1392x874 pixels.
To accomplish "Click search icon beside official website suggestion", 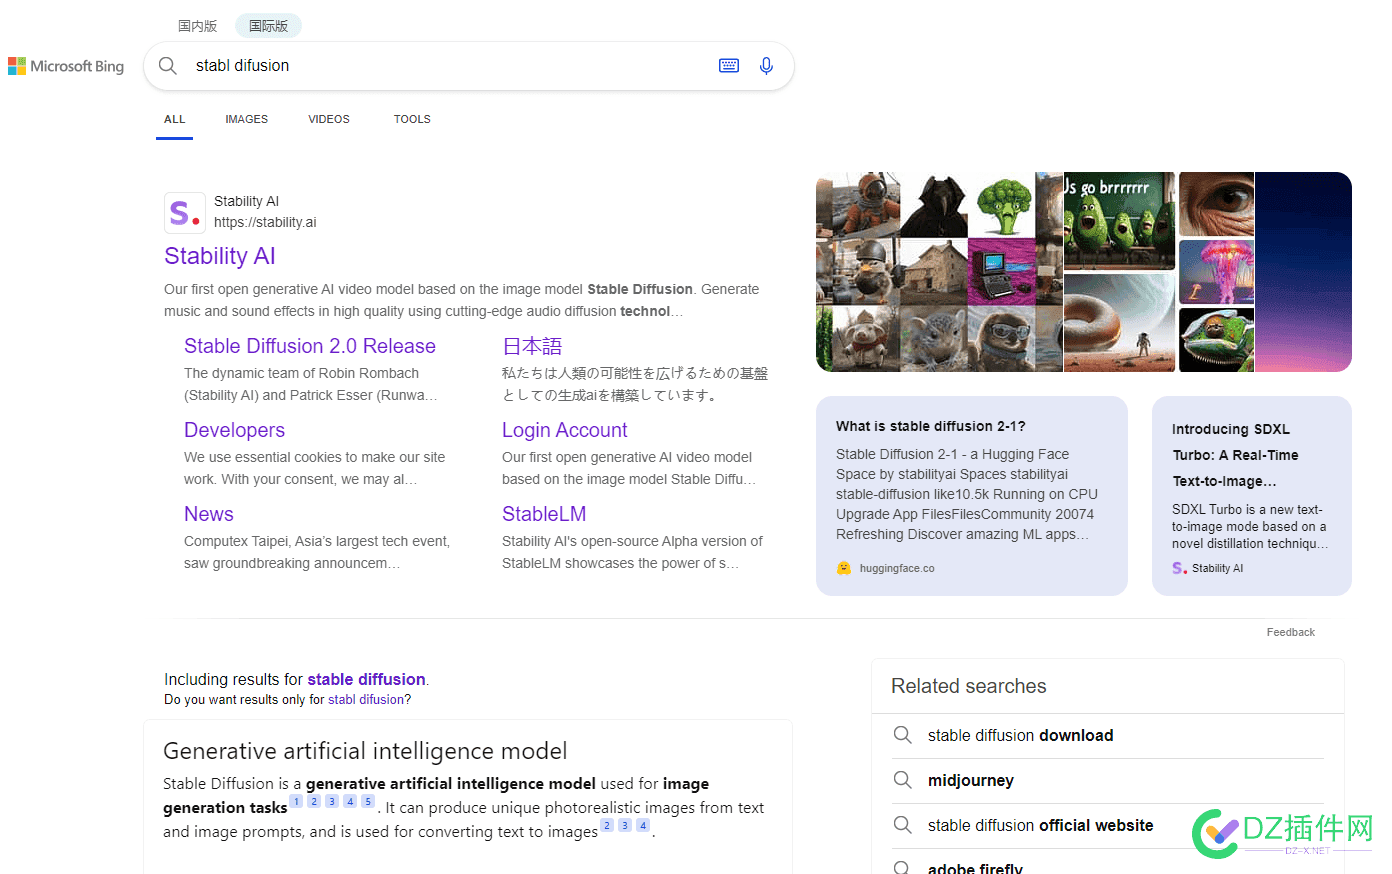I will pos(902,825).
